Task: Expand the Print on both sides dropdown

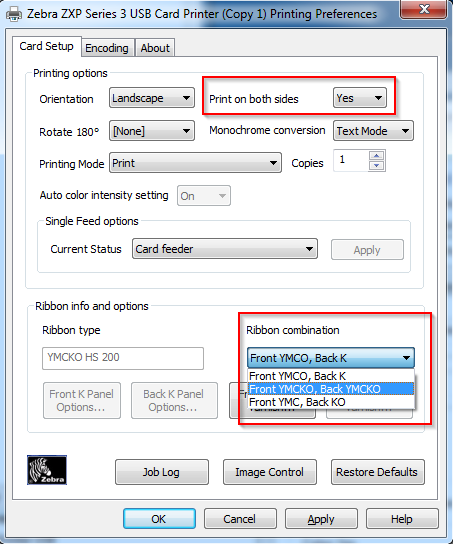Action: (360, 98)
